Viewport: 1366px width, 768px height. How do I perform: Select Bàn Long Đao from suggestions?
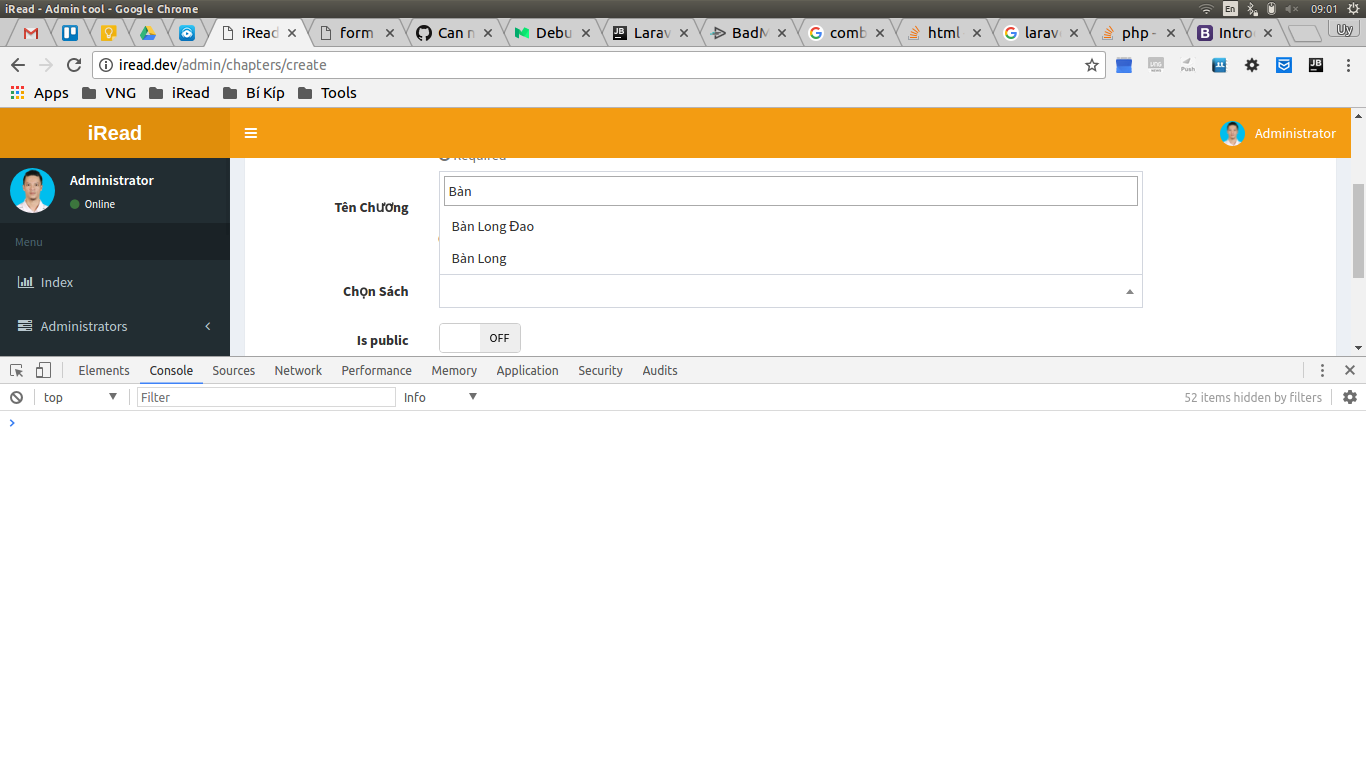click(x=492, y=226)
